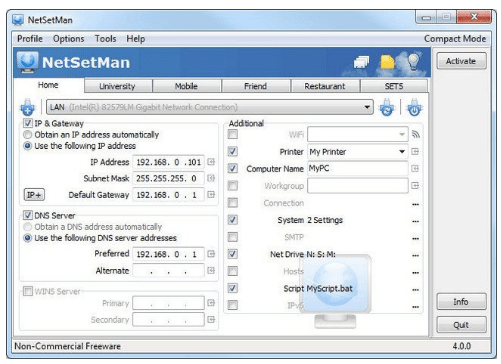Switch to Compact Mode
Screen dimensions: 501x364
(x=455, y=39)
